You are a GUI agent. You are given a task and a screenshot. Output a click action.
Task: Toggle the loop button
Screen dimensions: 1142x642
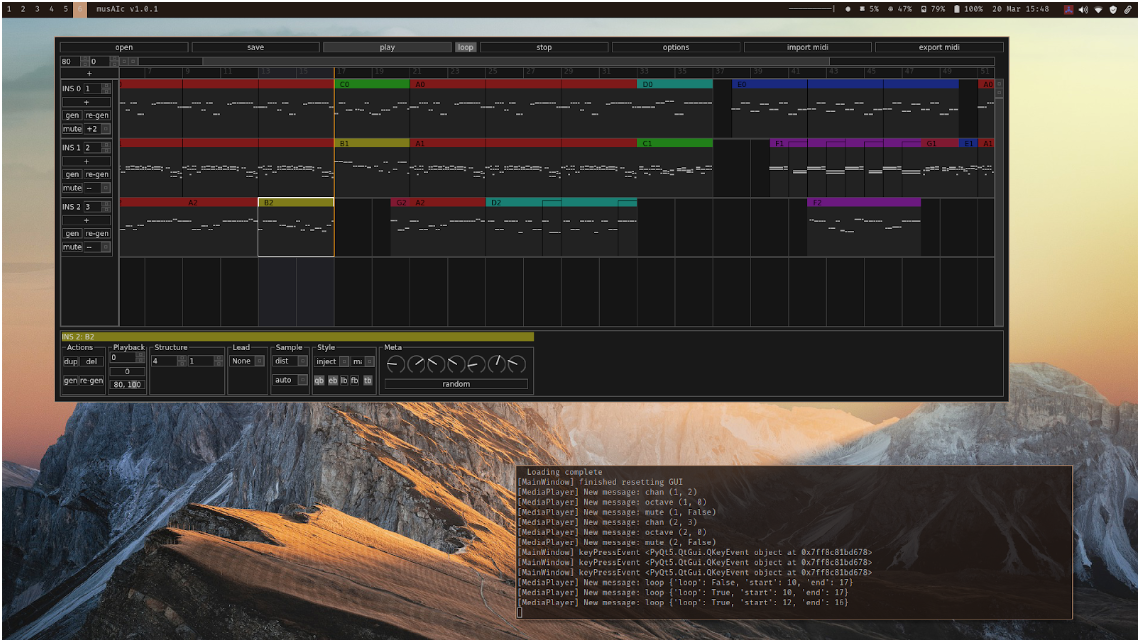click(465, 47)
